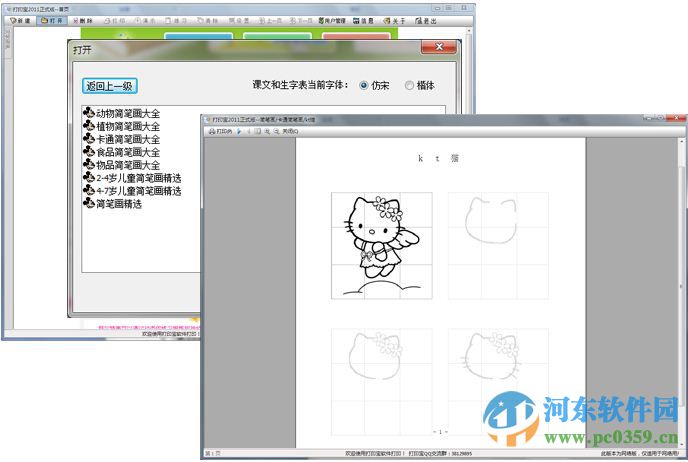The image size is (688, 462).
Task: Open 用户管理 (User management) in the main toolbar
Action: [332, 21]
